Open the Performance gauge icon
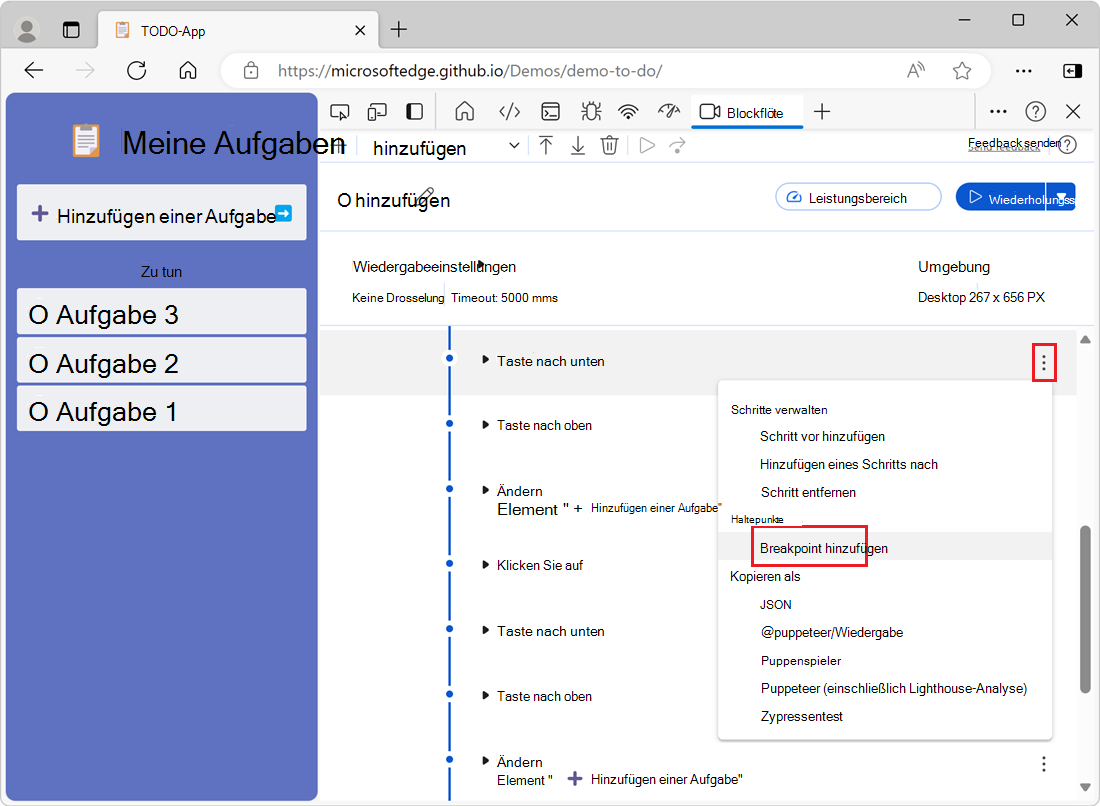 click(x=669, y=111)
